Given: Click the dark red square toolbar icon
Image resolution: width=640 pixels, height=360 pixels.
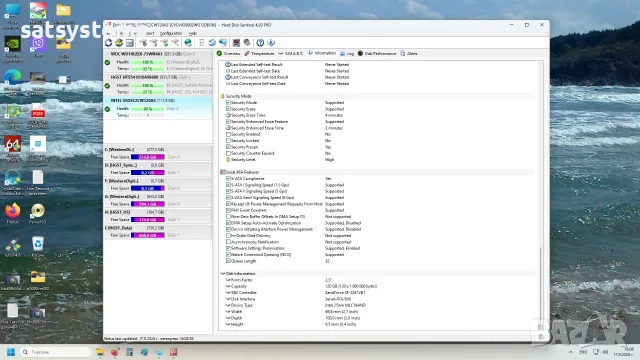Looking at the screenshot, I should coord(236,42).
